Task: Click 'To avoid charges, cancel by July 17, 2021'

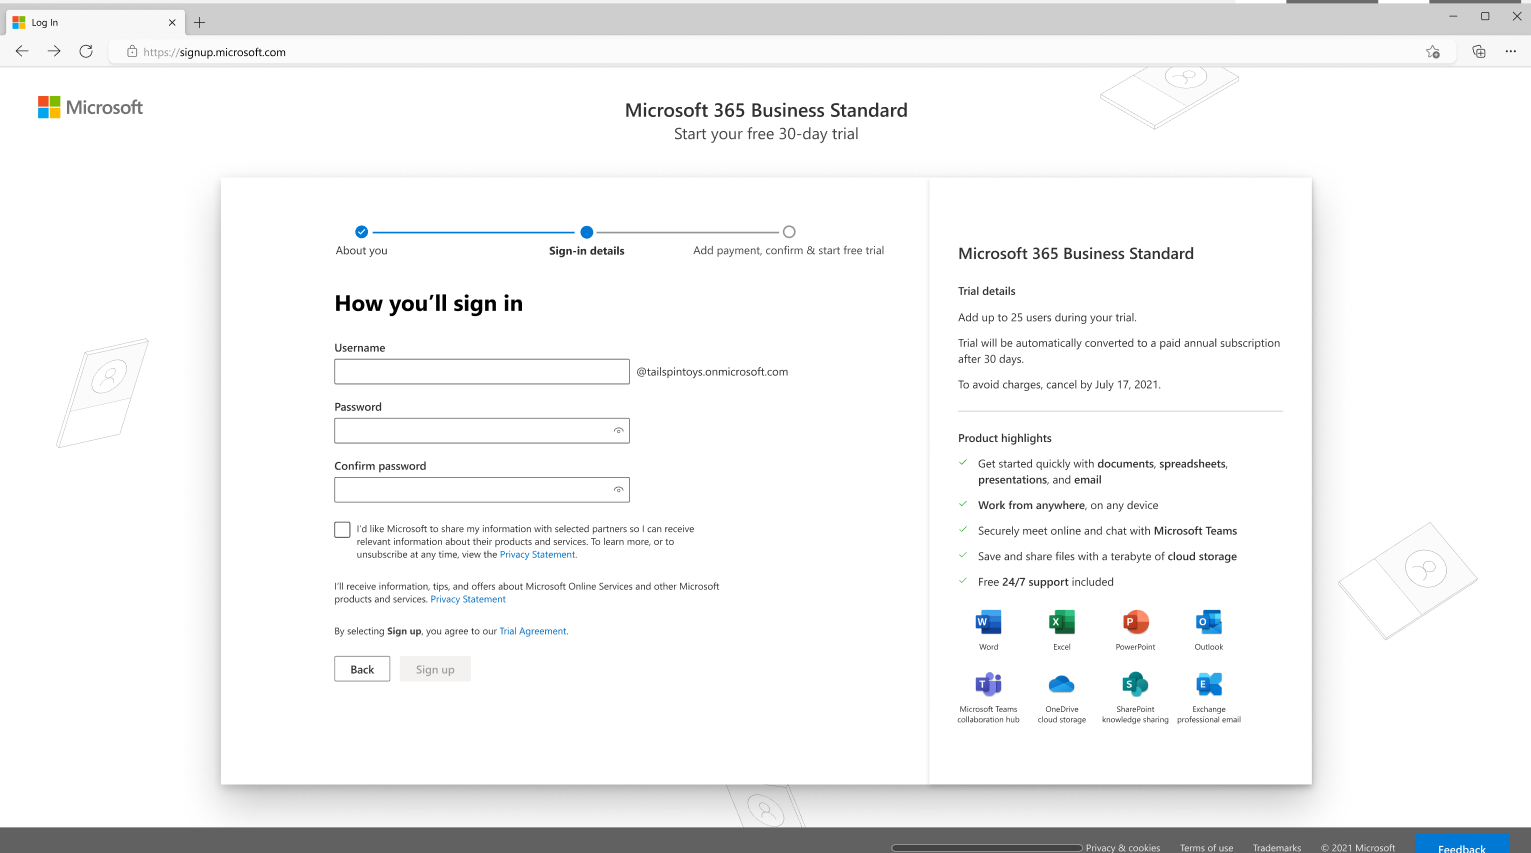Action: pos(1059,384)
